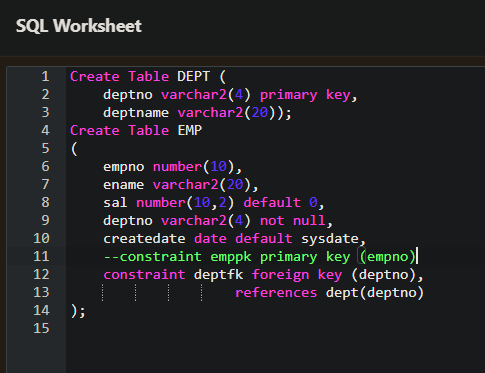Click 'not null' on line 9
This screenshot has height=373, width=485.
coord(292,221)
